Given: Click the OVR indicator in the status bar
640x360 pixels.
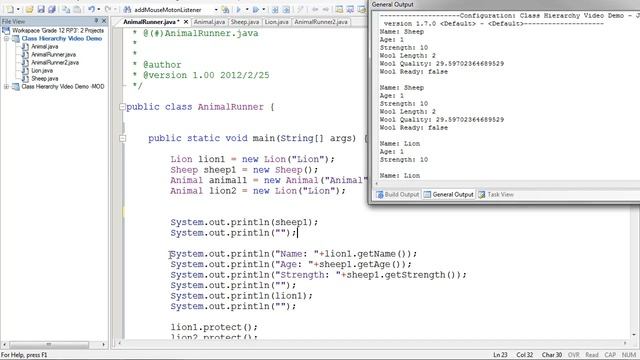Looking at the screenshot, I should tap(573, 355).
